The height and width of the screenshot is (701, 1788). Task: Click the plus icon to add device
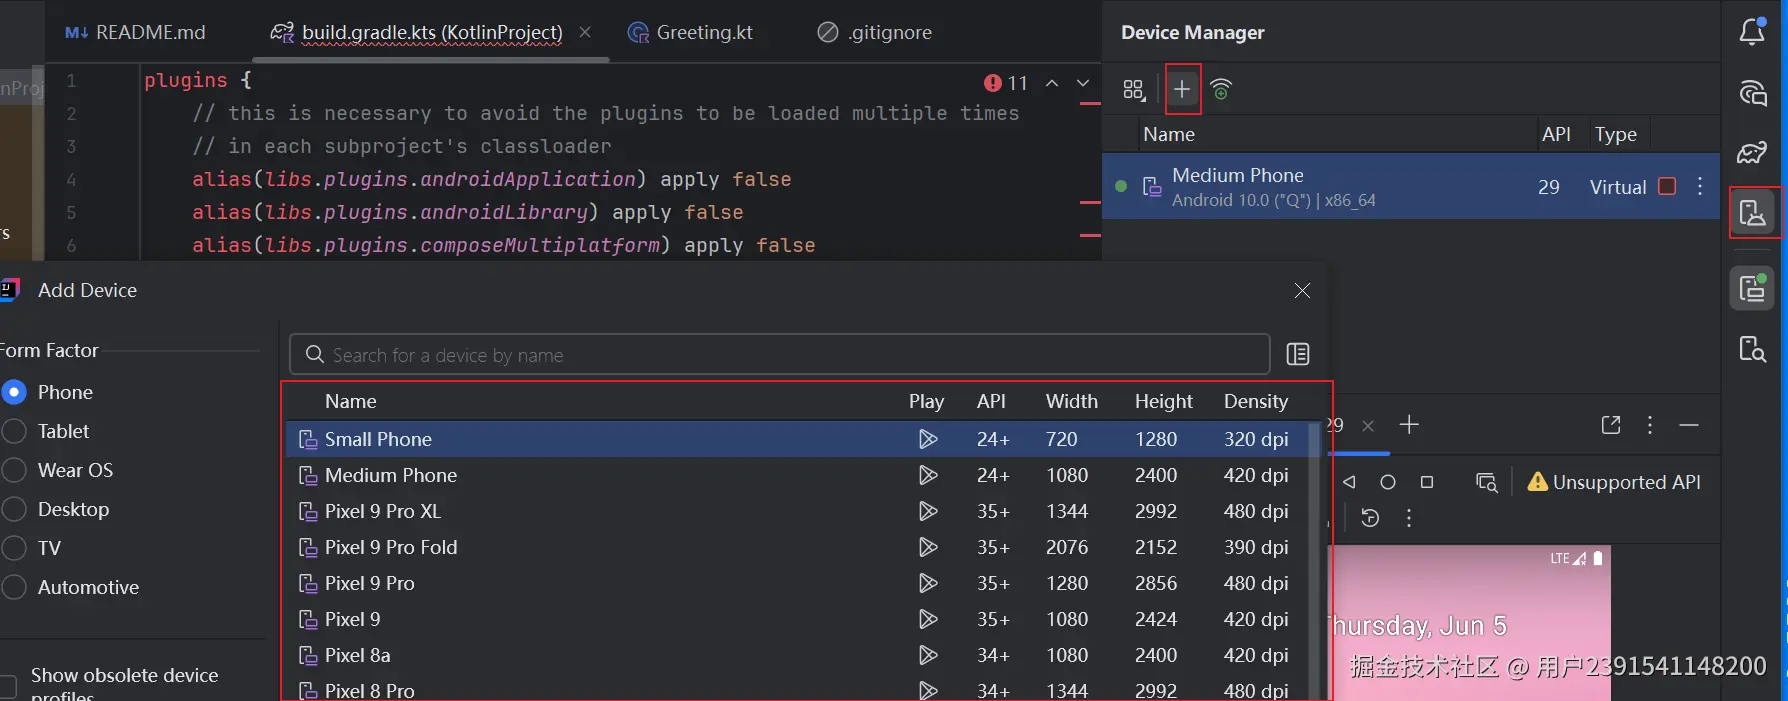[1182, 89]
